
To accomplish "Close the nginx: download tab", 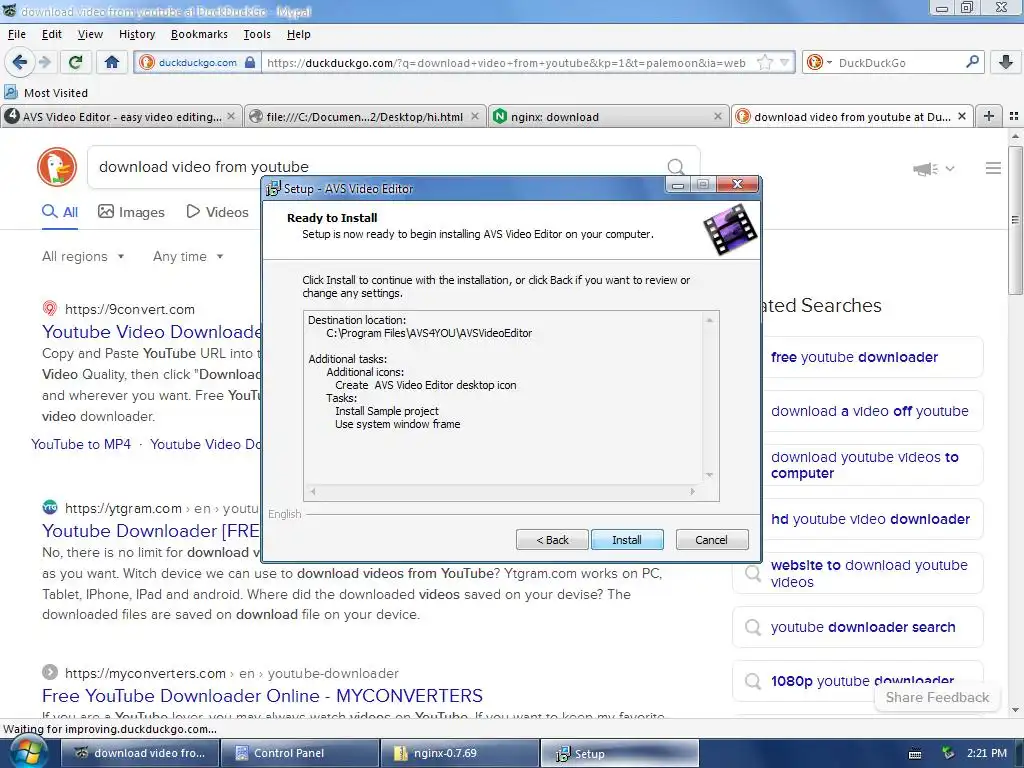I will coord(718,116).
